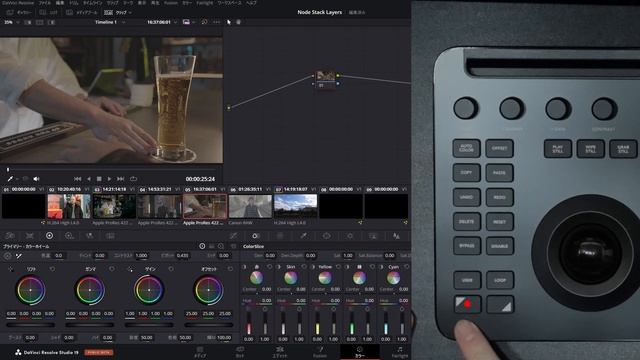Stop viewer playback
Viewport: 640px width, 360px height.
click(99, 179)
